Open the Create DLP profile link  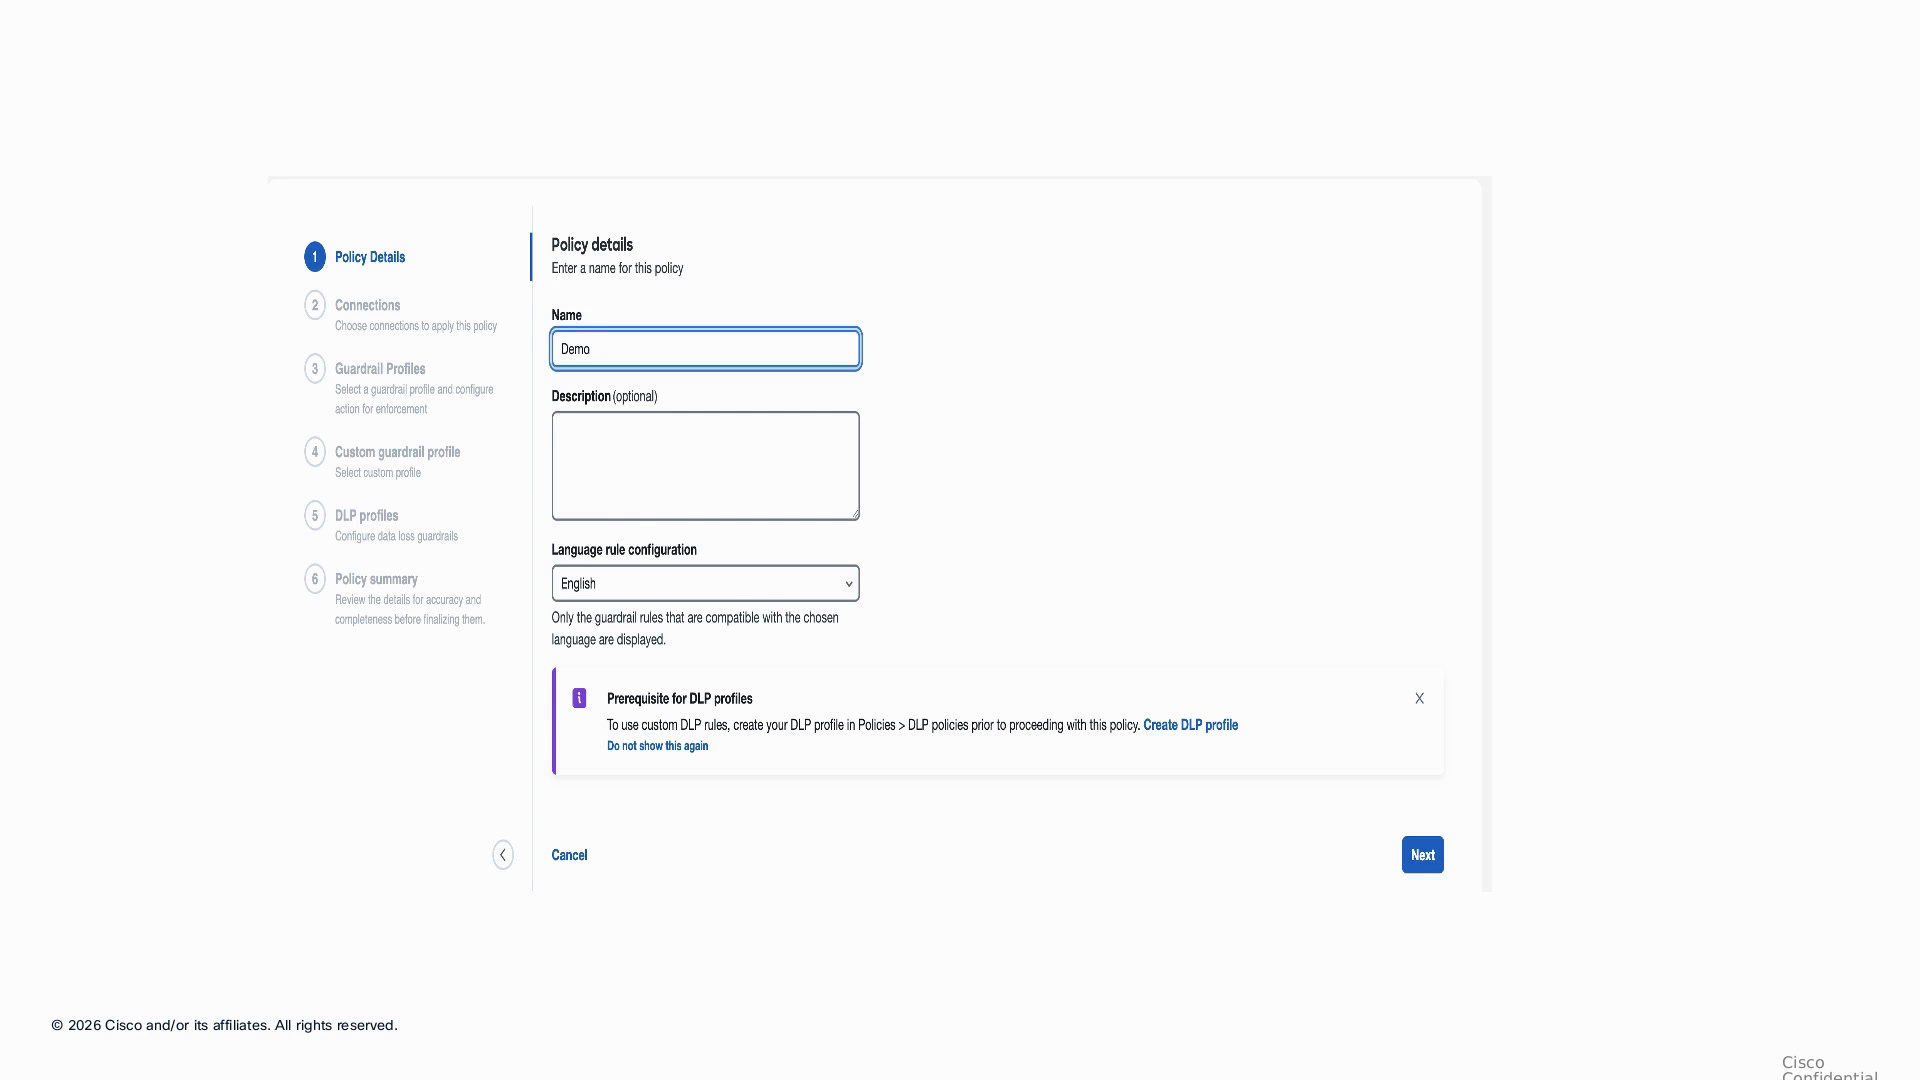click(x=1190, y=725)
